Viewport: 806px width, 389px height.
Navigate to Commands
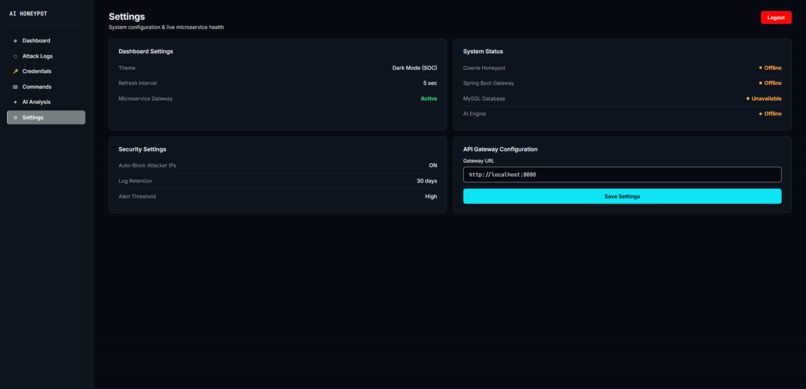(x=46, y=87)
